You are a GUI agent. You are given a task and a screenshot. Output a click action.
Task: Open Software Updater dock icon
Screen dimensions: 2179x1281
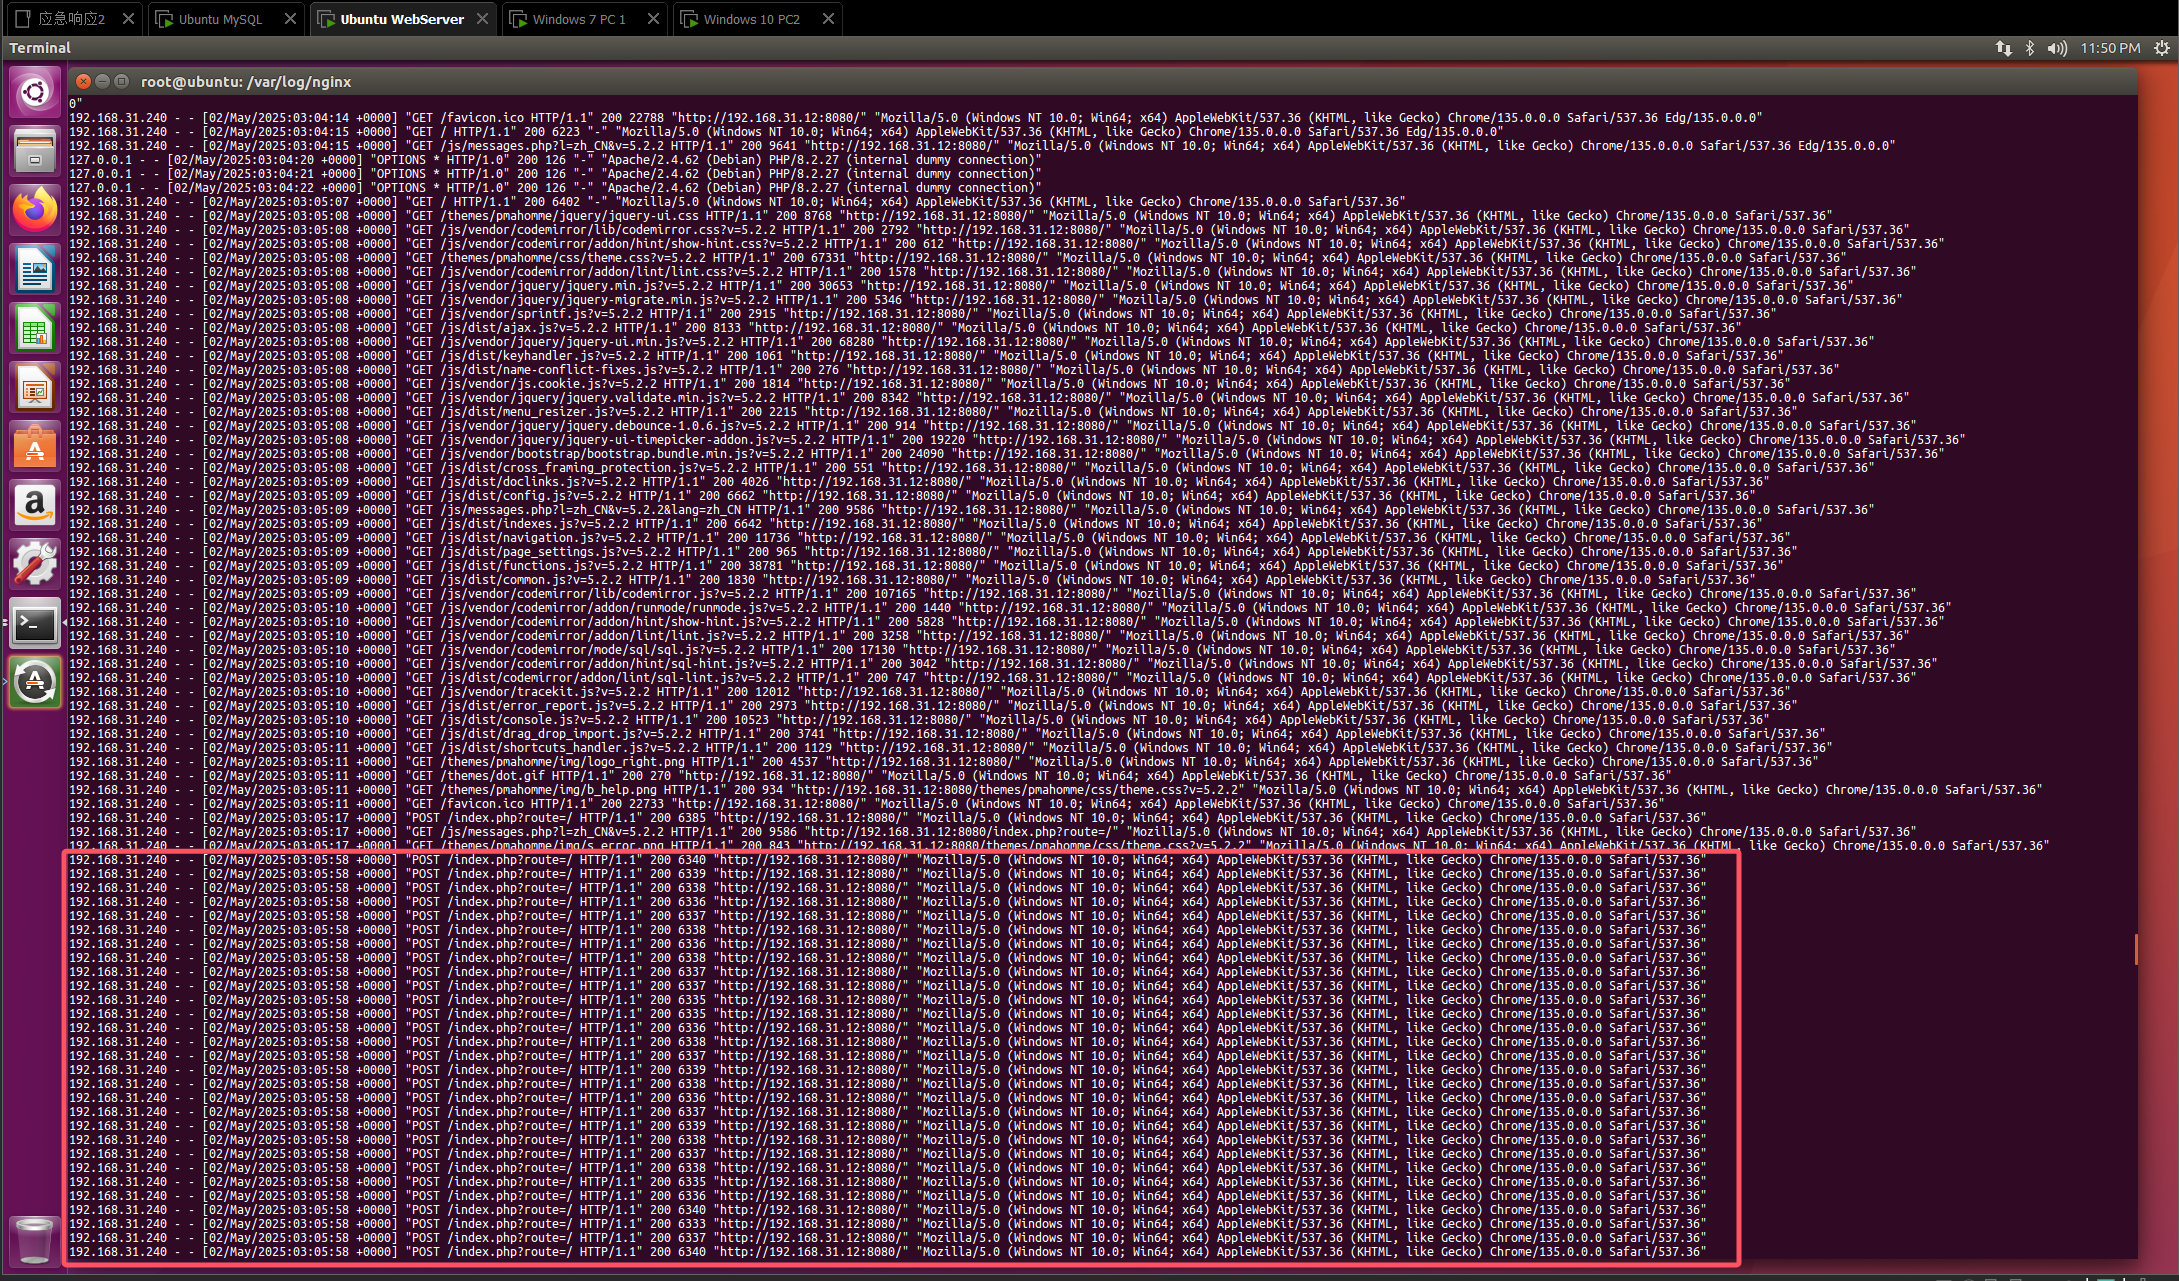pyautogui.click(x=35, y=683)
